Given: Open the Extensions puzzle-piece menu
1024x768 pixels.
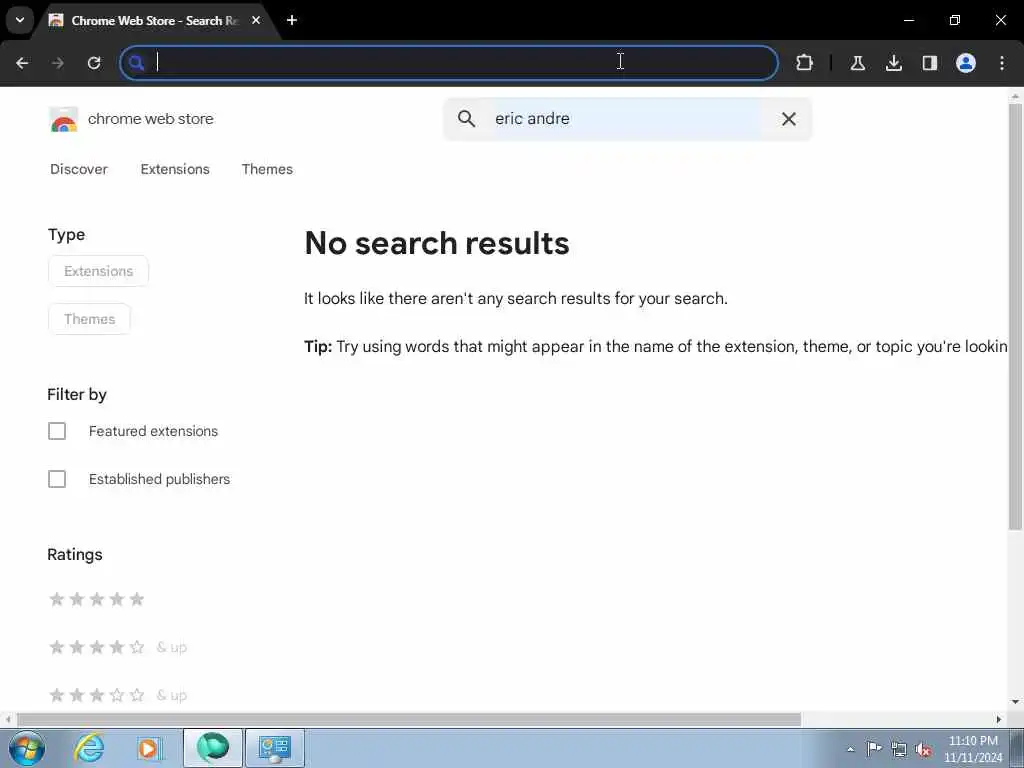Looking at the screenshot, I should point(805,63).
